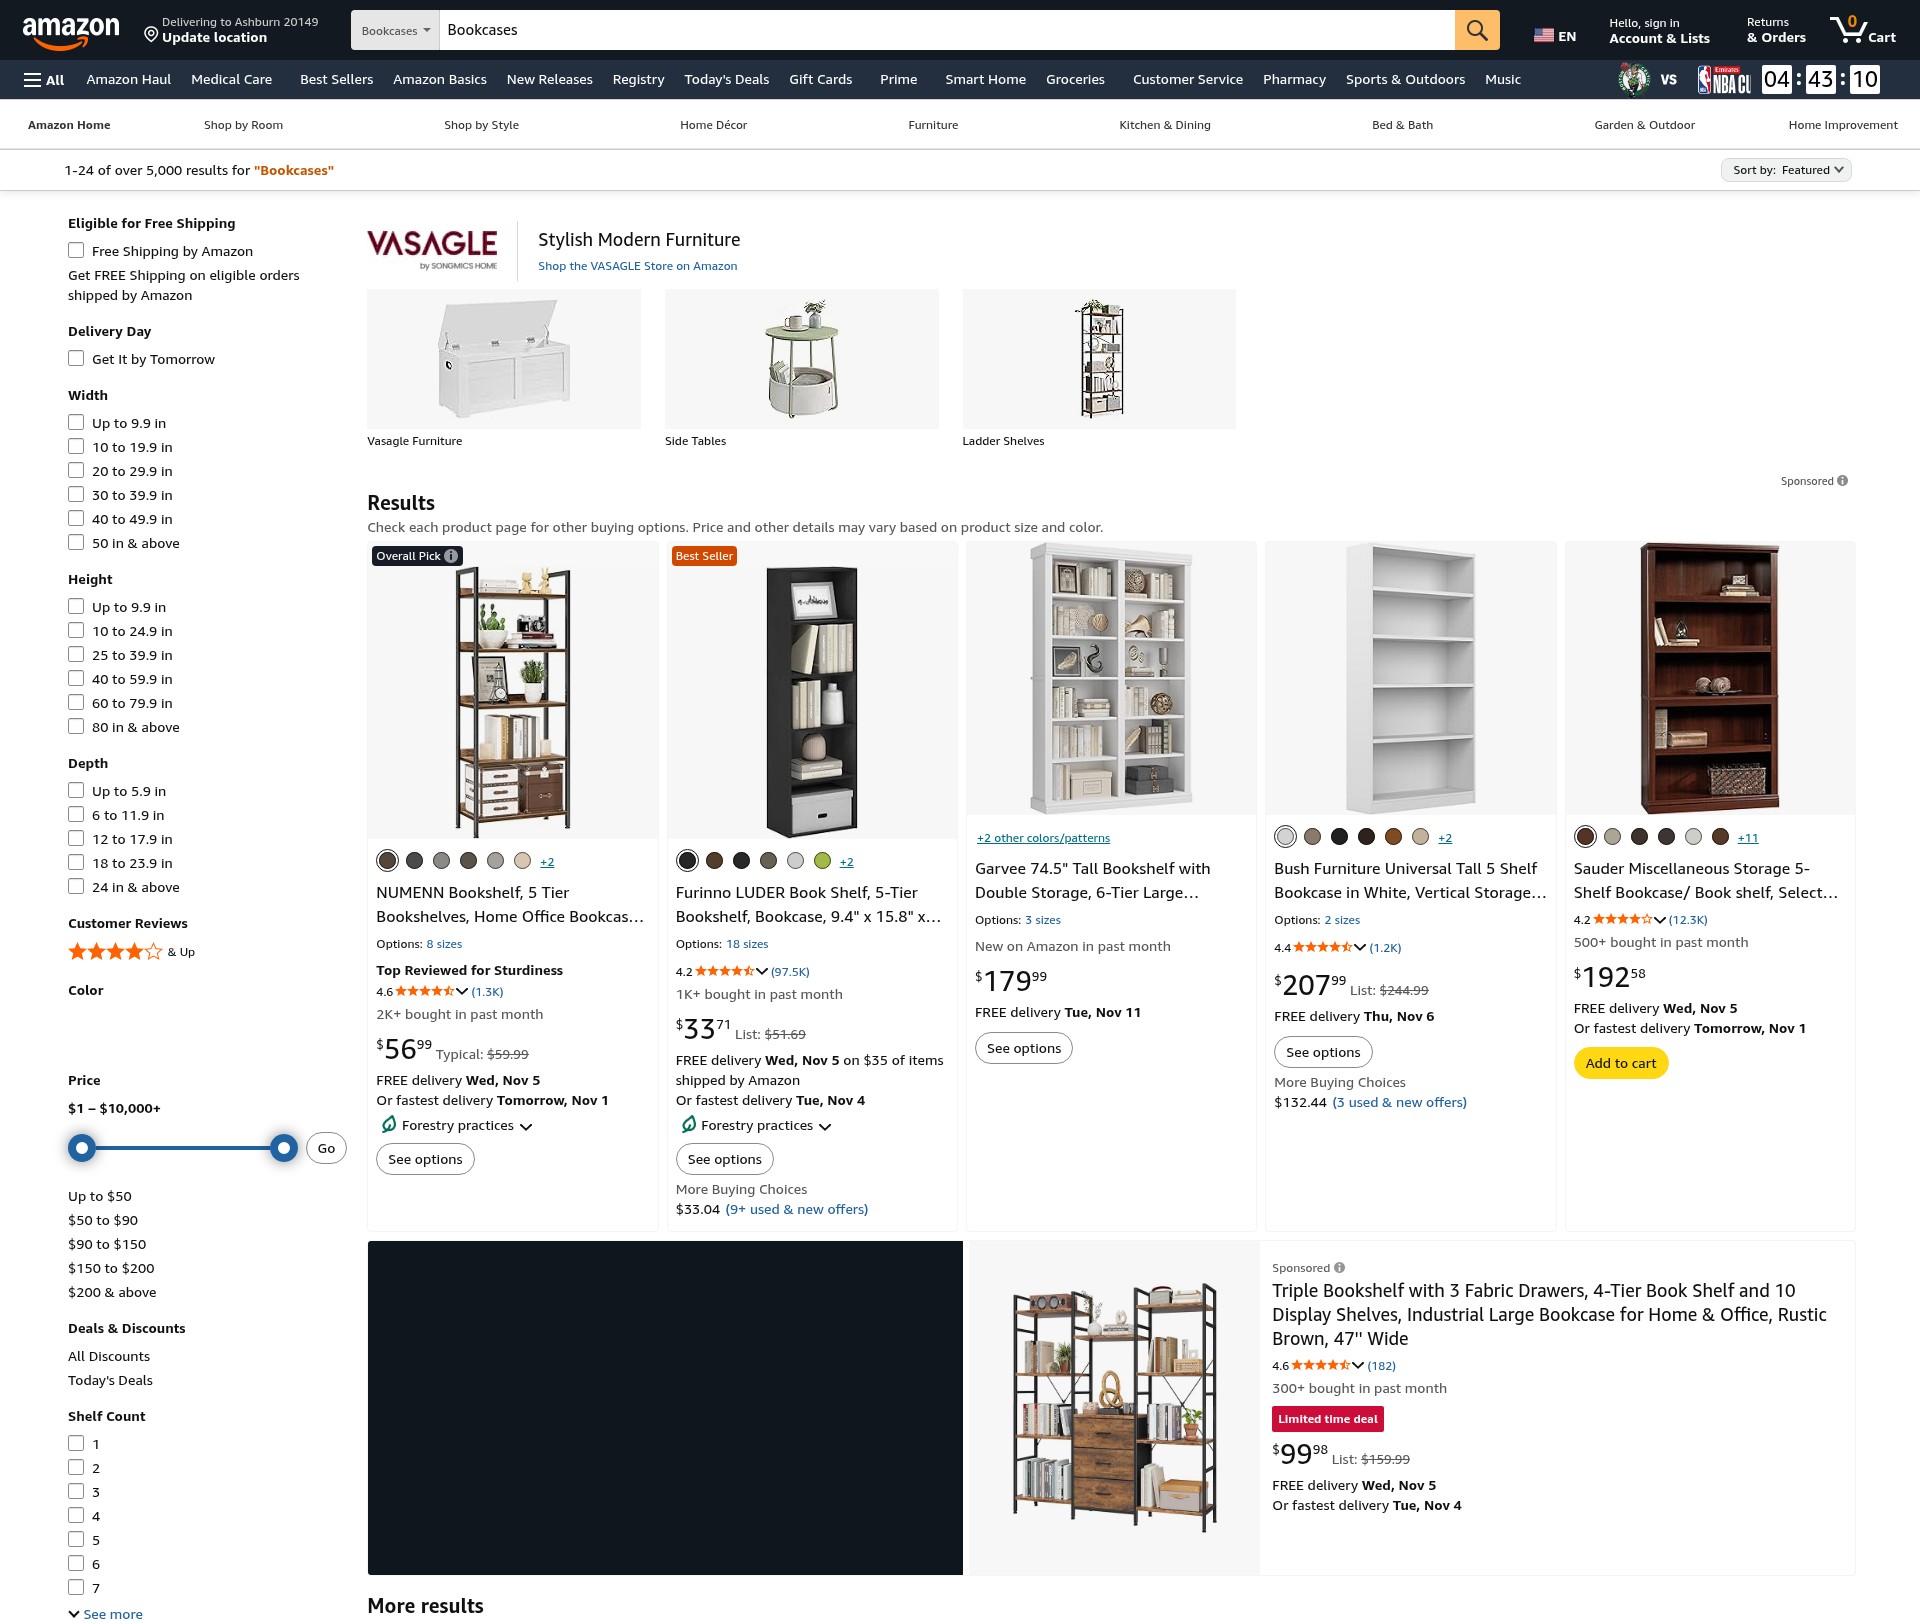
Task: Click Furinno Forestry practices leaf icon
Action: coord(689,1125)
